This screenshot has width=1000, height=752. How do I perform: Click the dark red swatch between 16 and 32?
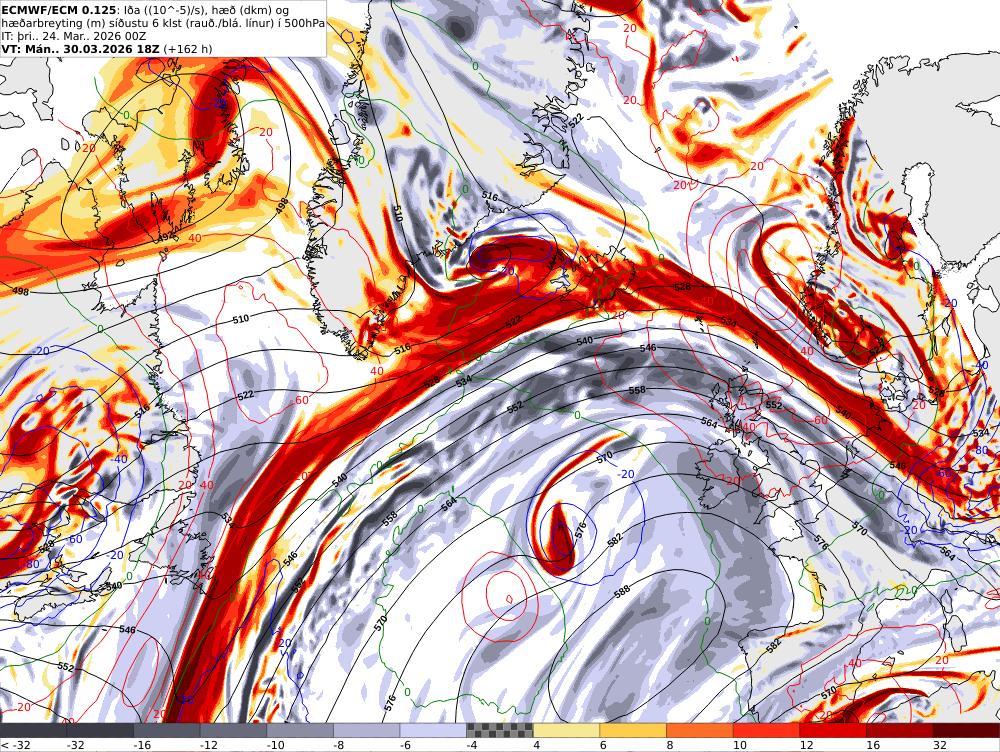(x=900, y=730)
